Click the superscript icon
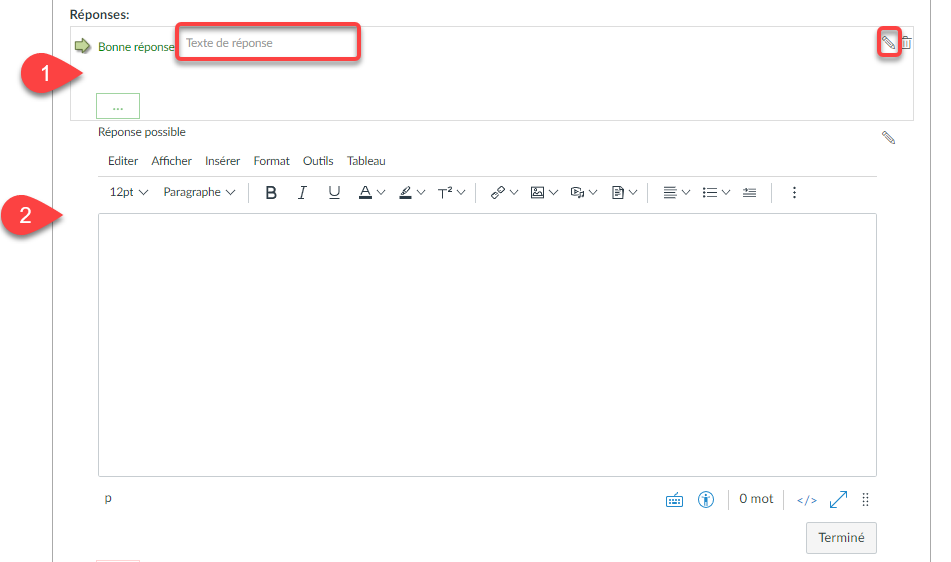 445,192
